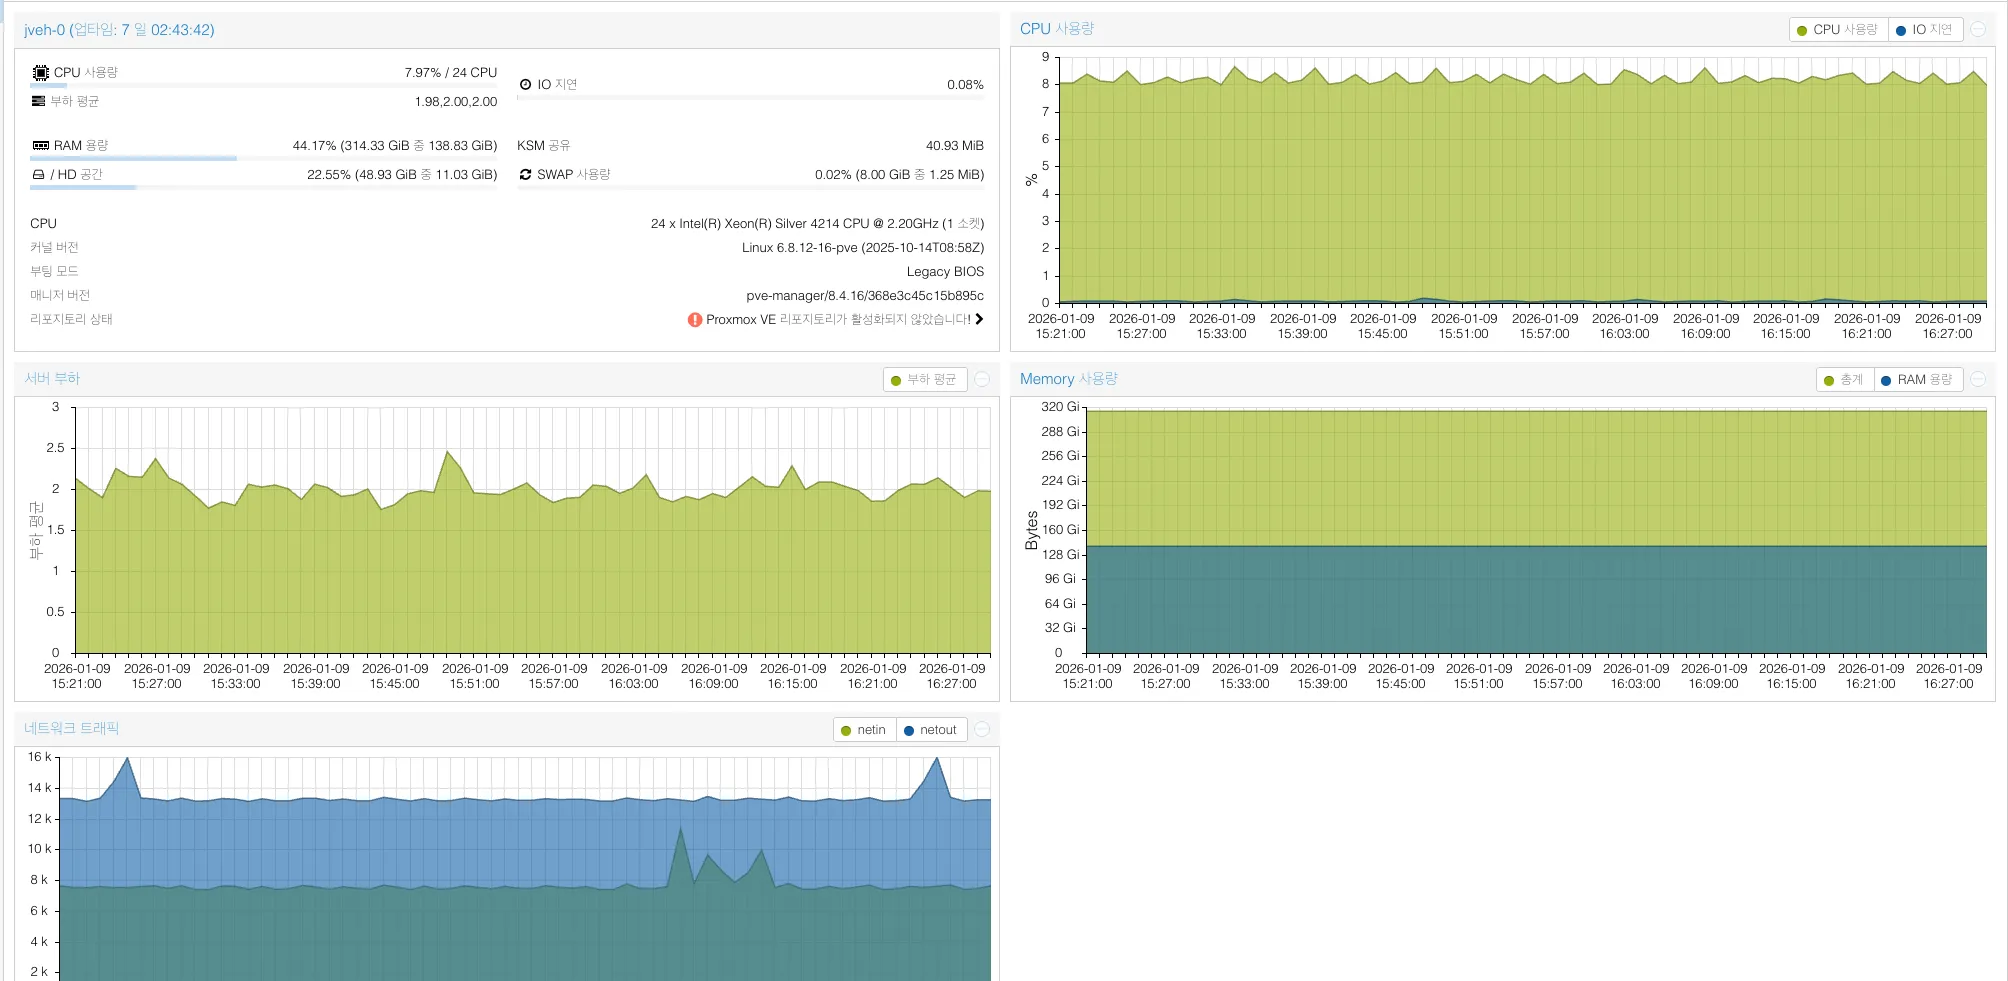Click the round zoom-reset button on the 네트워크 트래픽 chart
2008x981 pixels.
pyautogui.click(x=981, y=730)
